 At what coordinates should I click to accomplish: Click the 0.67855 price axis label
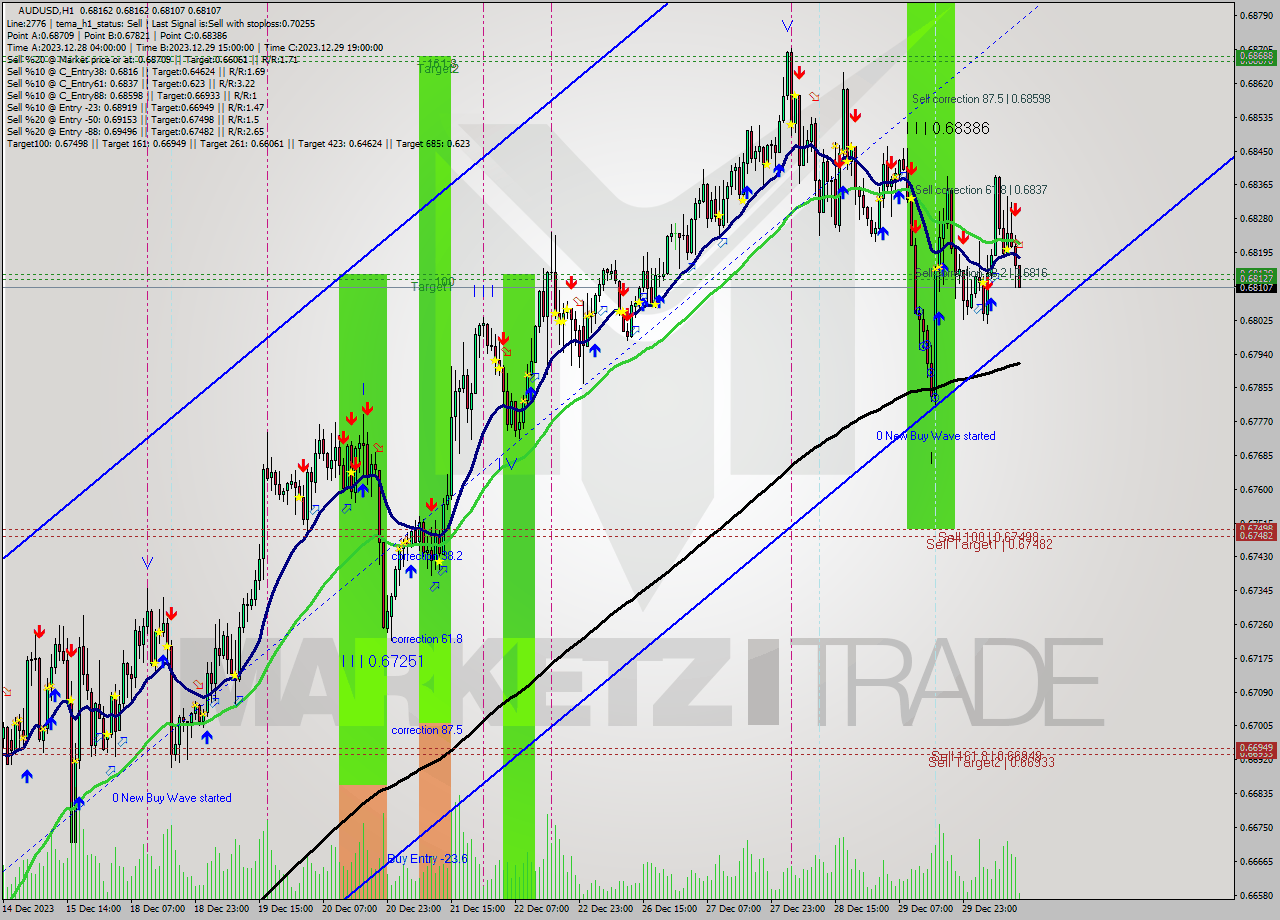pyautogui.click(x=1256, y=388)
